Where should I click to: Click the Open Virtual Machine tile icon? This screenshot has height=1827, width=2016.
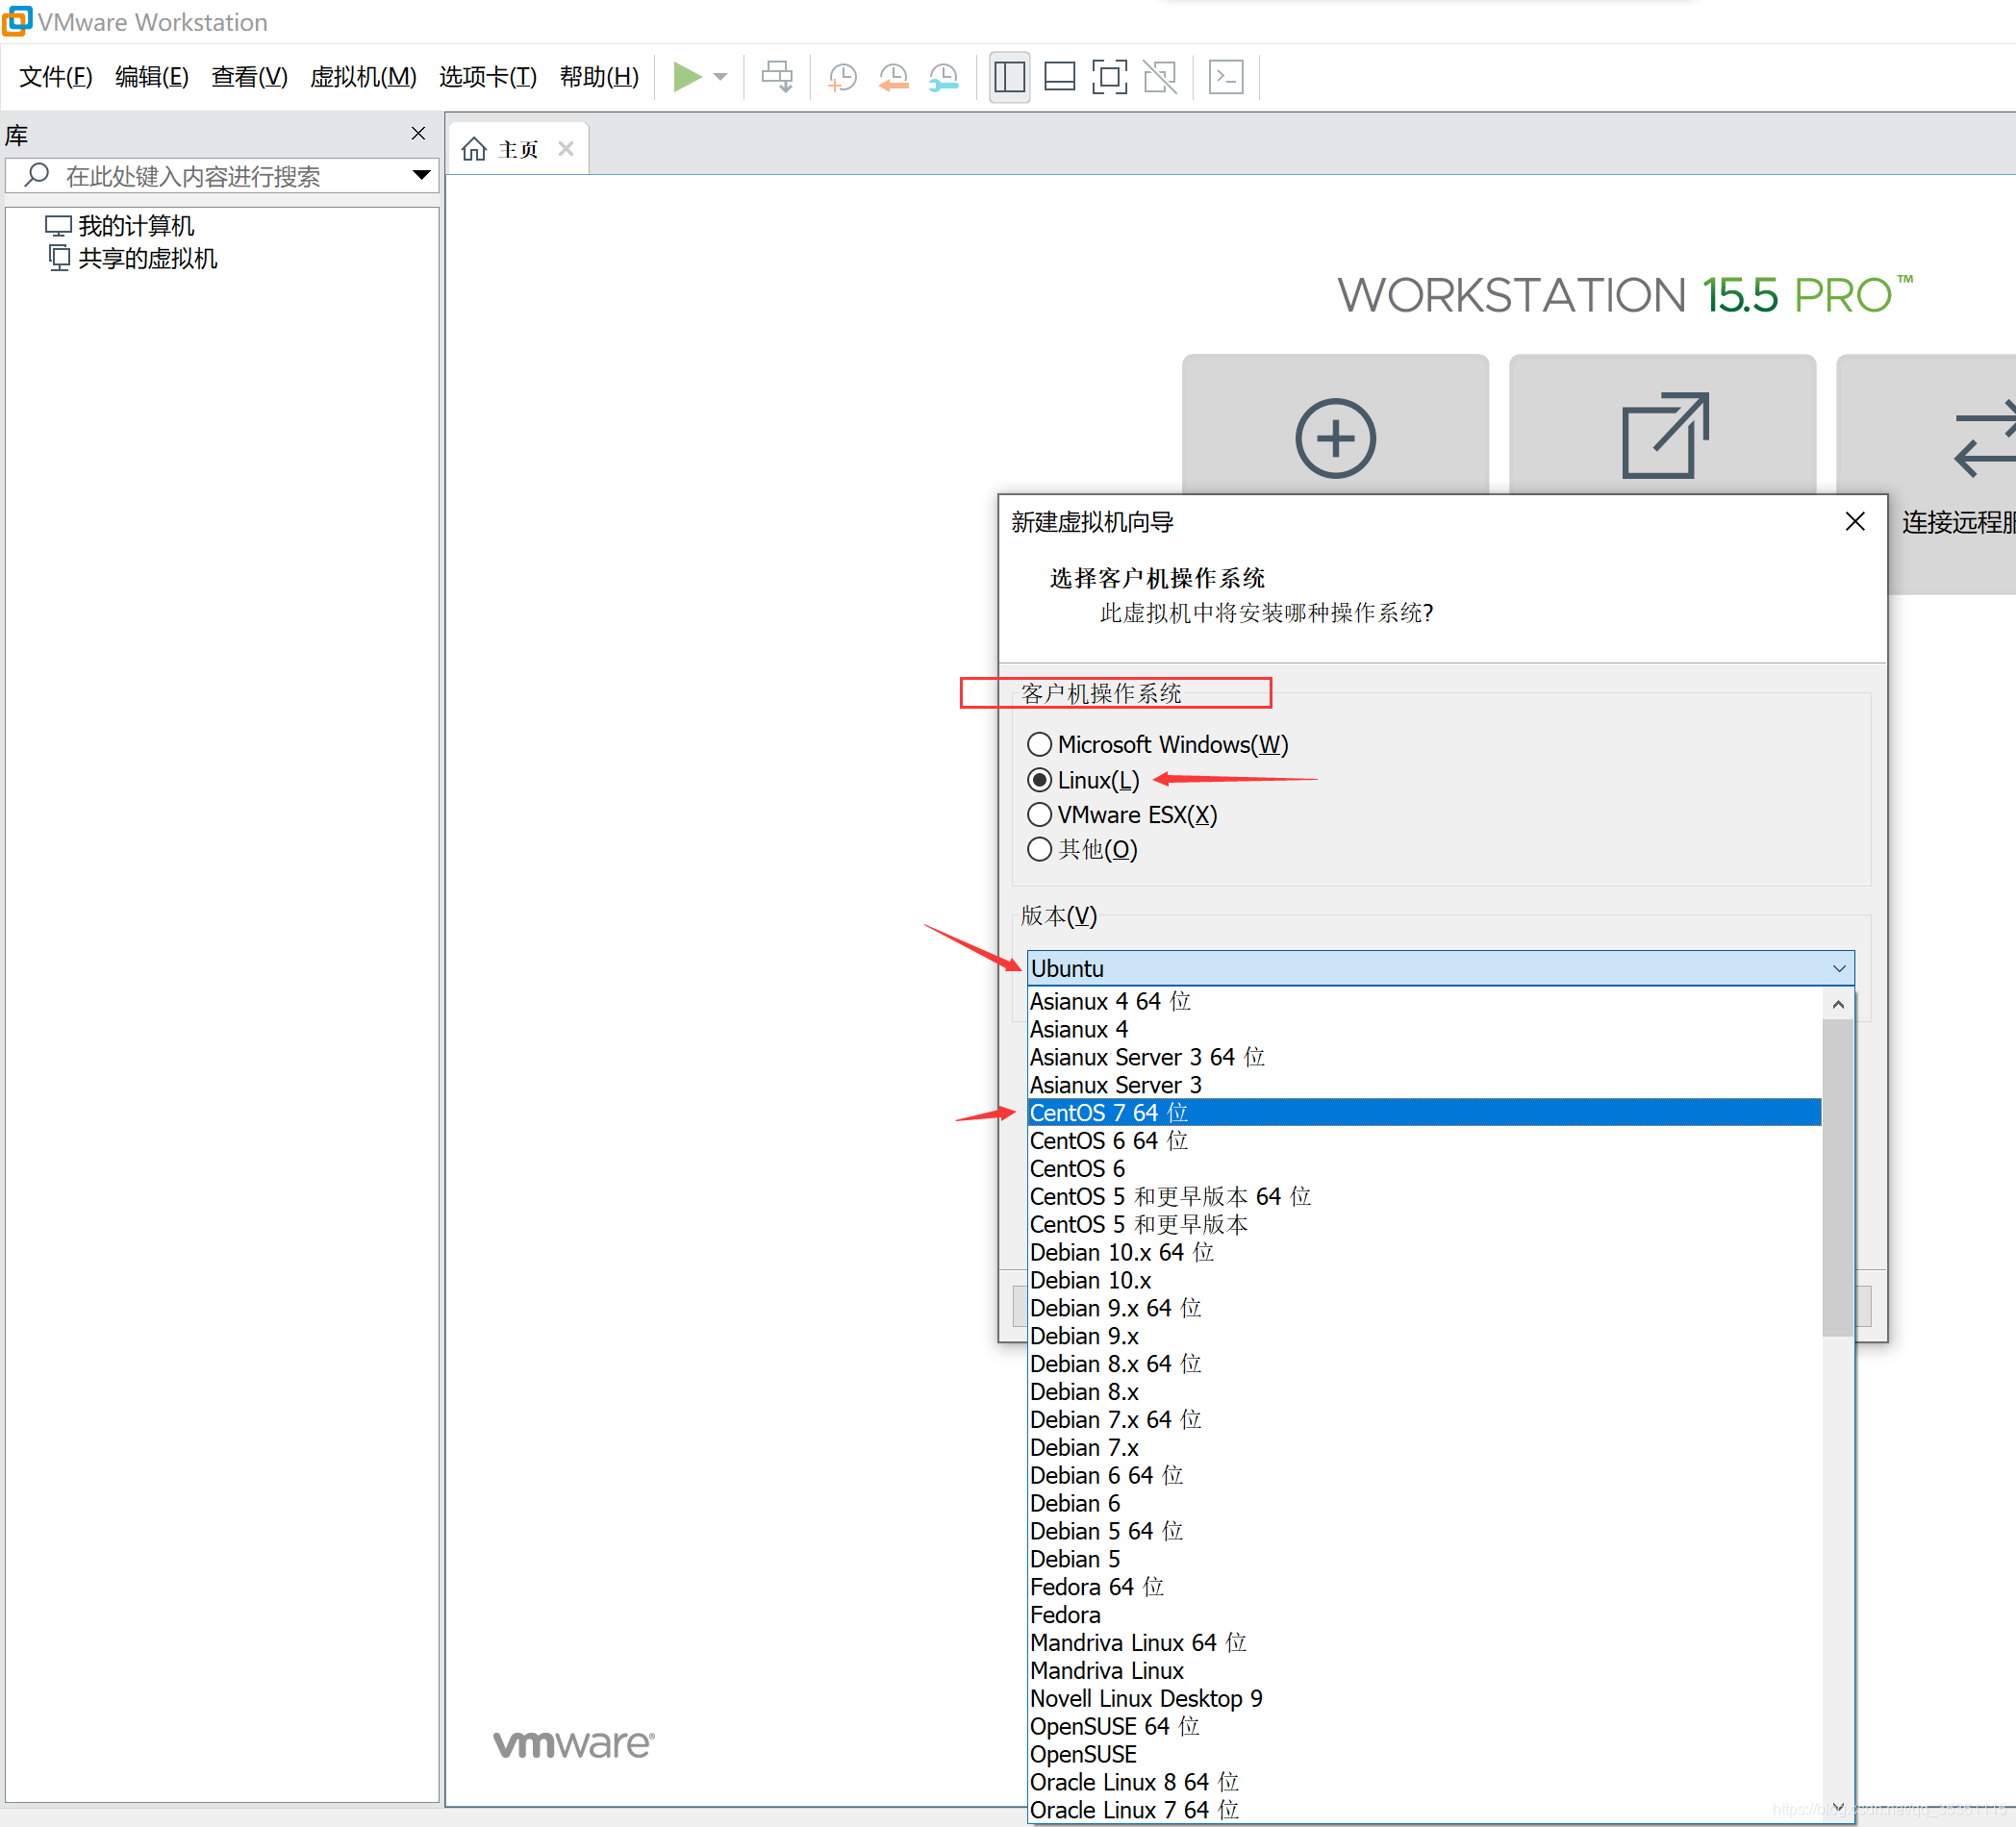1663,436
